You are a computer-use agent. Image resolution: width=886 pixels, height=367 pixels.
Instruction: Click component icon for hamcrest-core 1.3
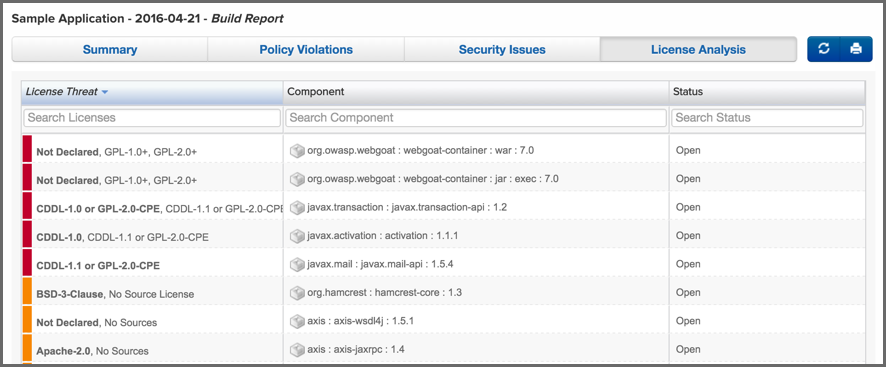(x=297, y=292)
